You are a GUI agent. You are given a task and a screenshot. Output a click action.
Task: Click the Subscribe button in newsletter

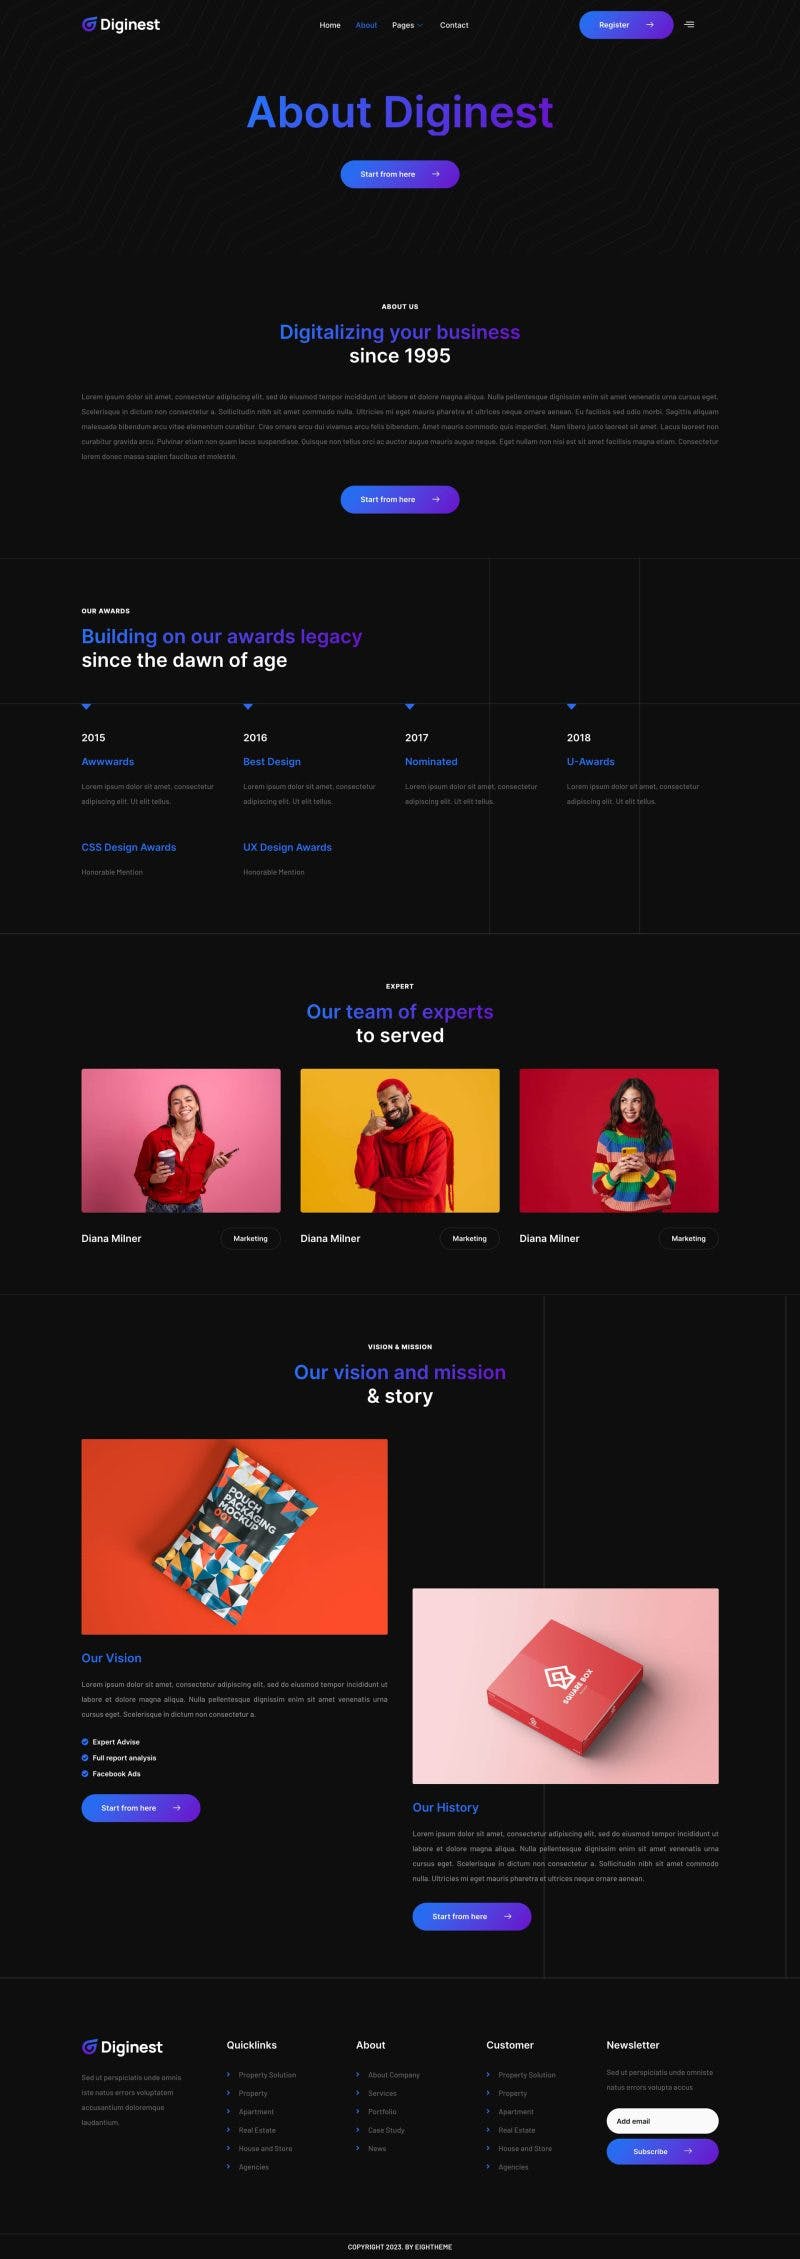tap(662, 2151)
